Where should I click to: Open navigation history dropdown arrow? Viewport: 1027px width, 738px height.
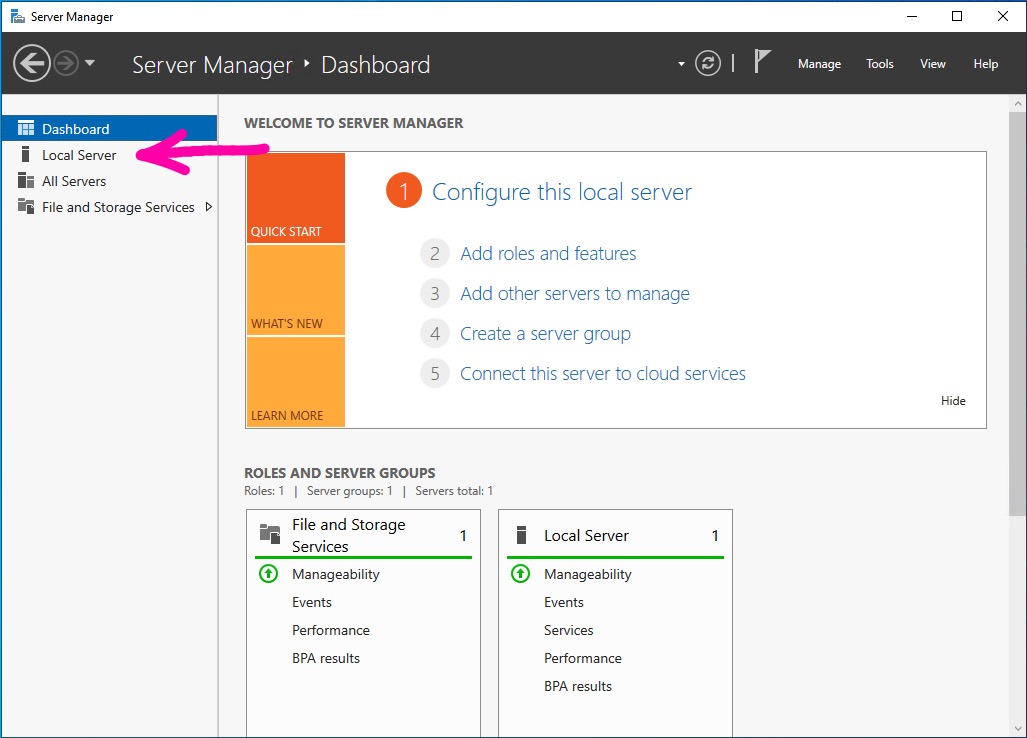[x=90, y=63]
